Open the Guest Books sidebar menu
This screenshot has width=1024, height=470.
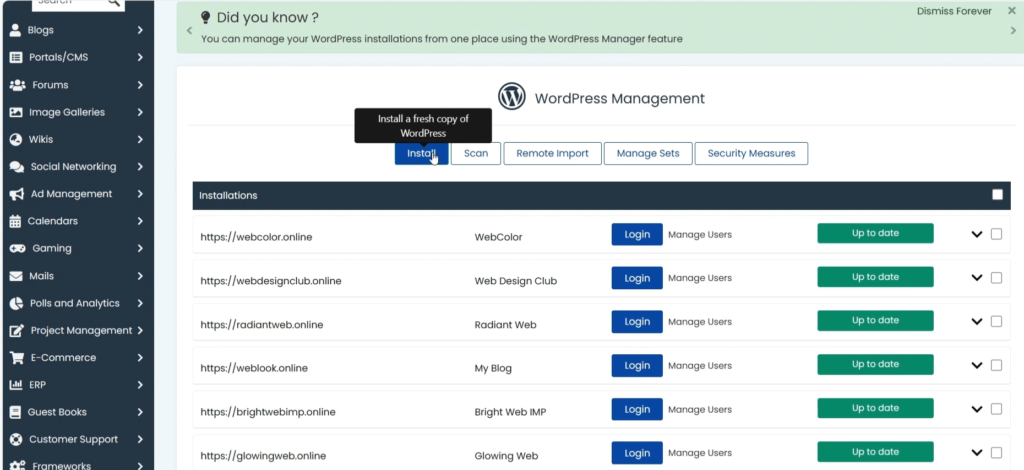(77, 412)
